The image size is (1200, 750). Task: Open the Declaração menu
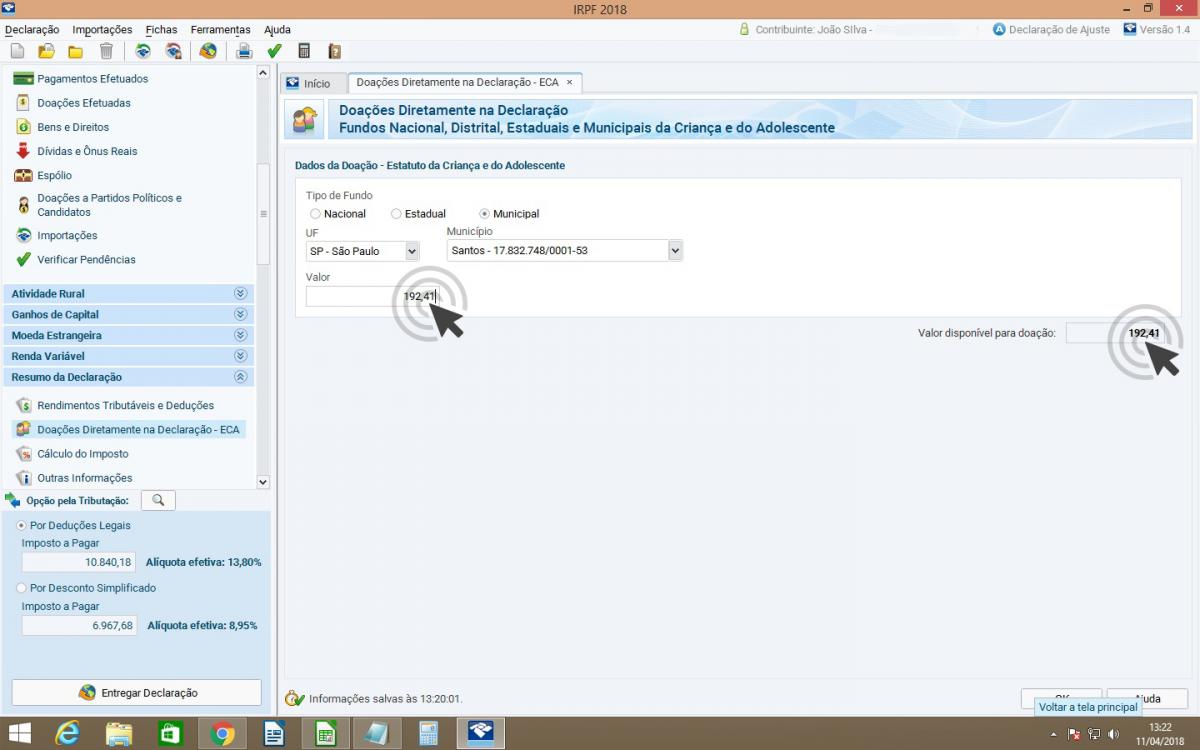click(x=32, y=30)
